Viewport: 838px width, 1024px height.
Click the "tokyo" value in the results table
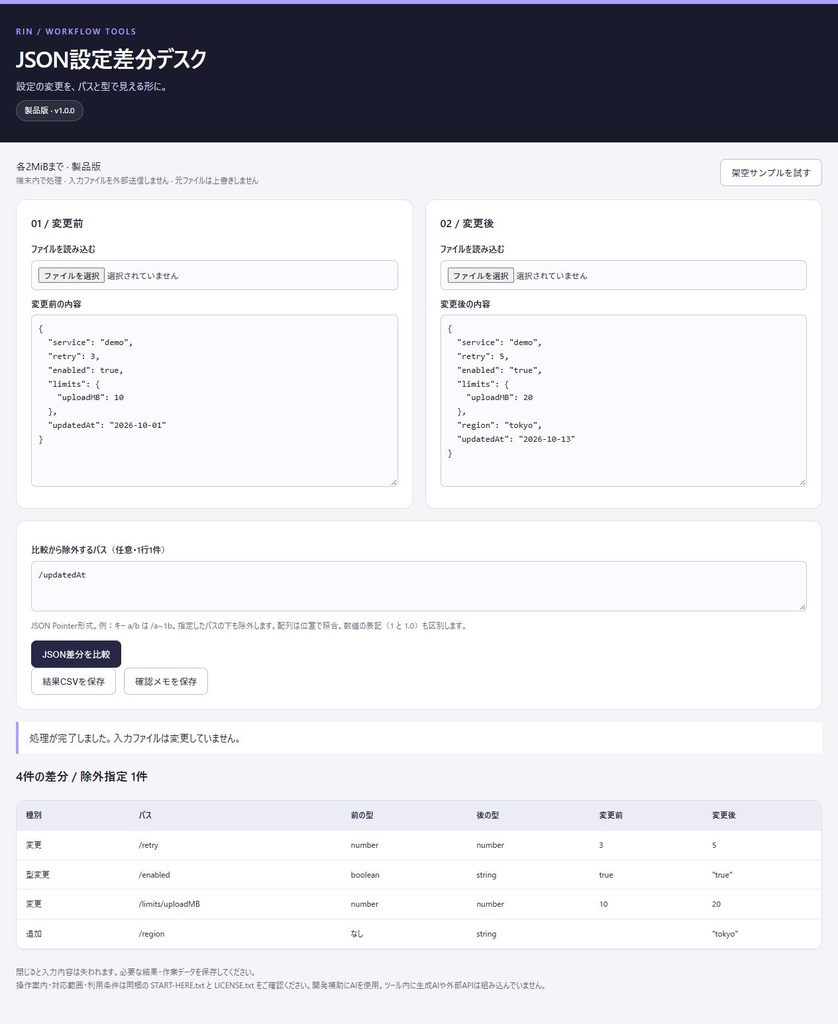(725, 934)
